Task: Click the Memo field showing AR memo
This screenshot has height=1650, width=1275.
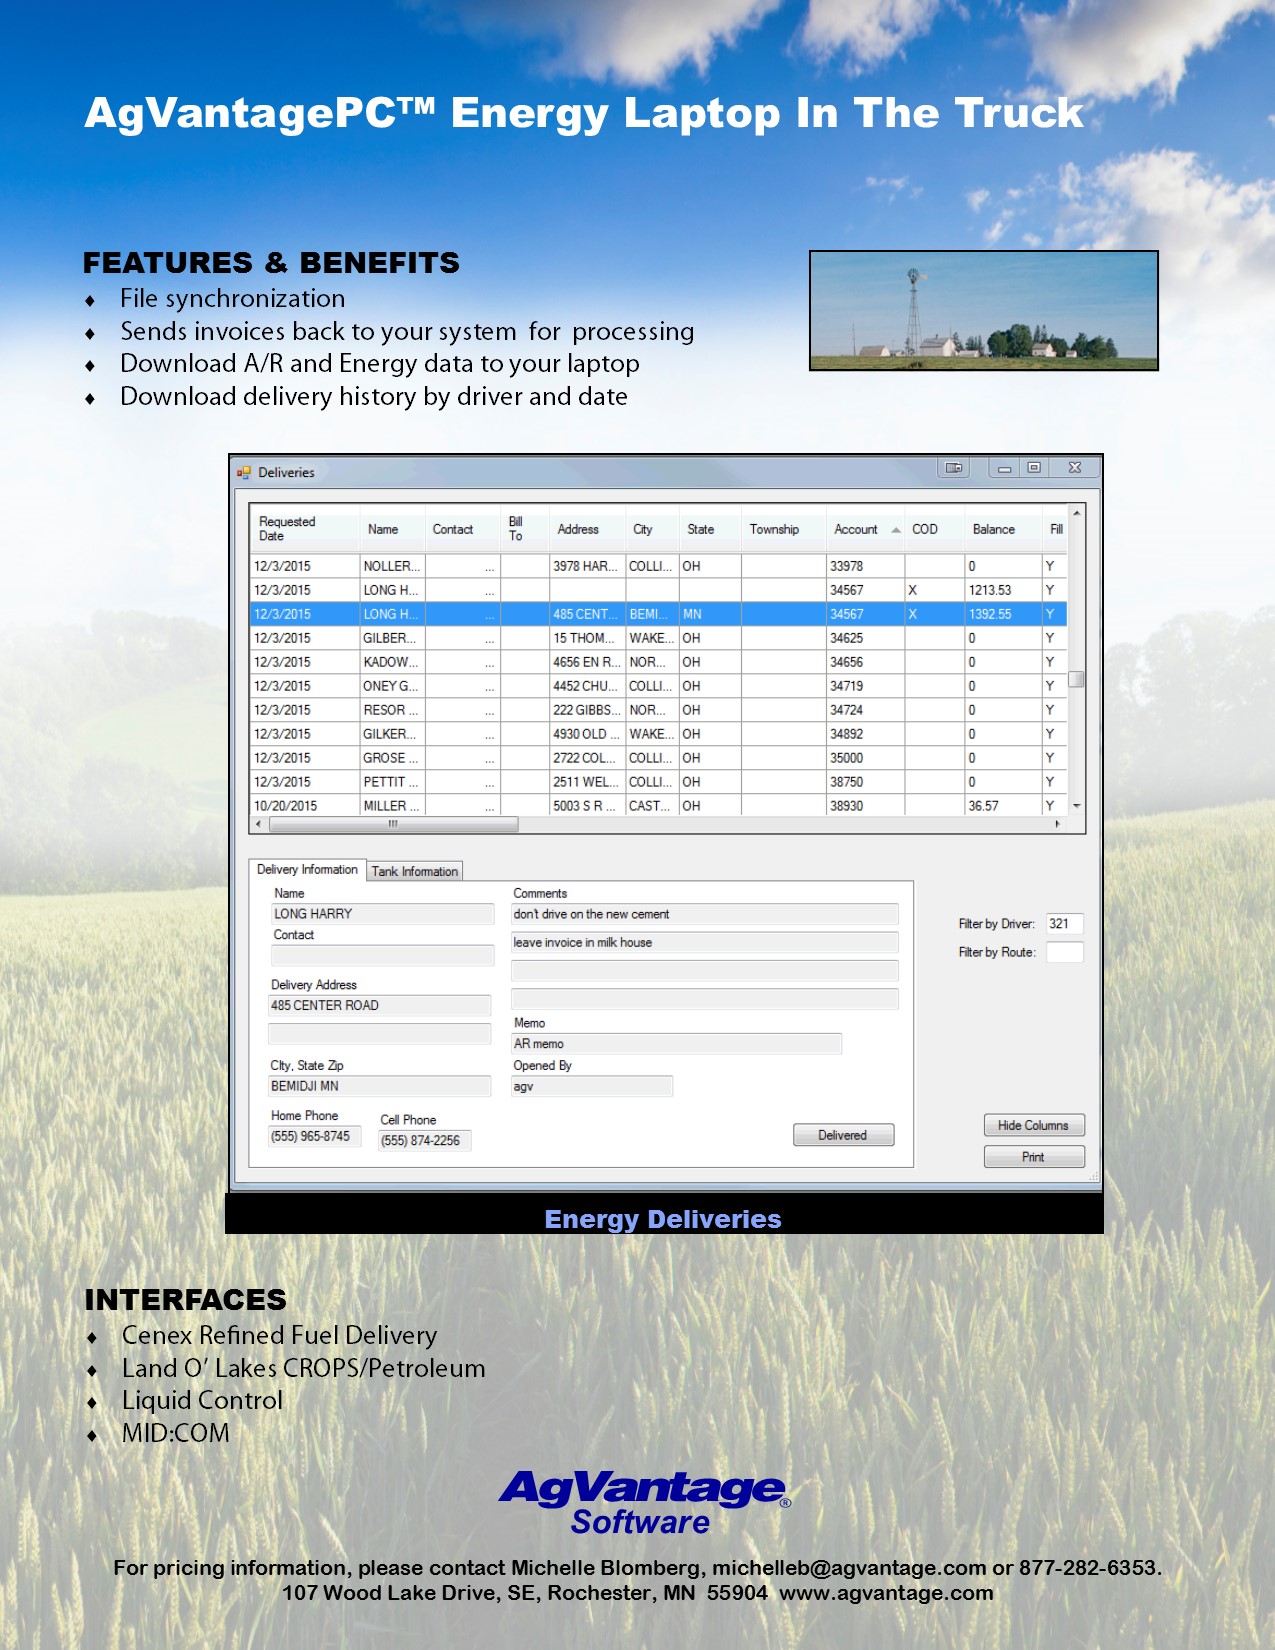Action: (x=677, y=1044)
